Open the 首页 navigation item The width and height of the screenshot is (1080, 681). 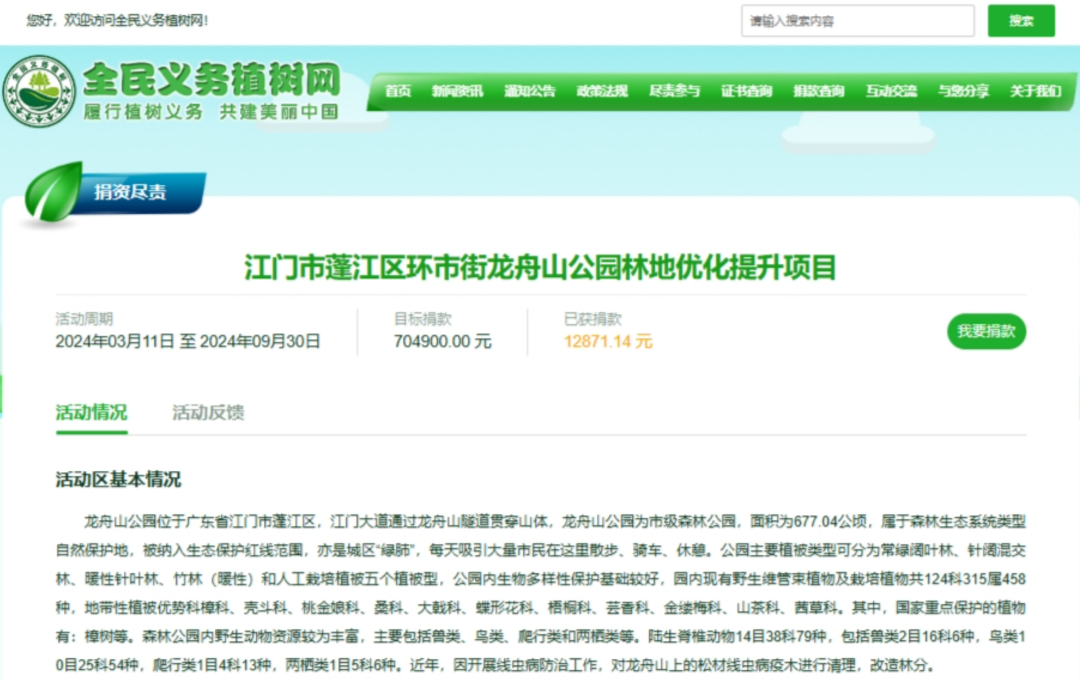coord(396,90)
